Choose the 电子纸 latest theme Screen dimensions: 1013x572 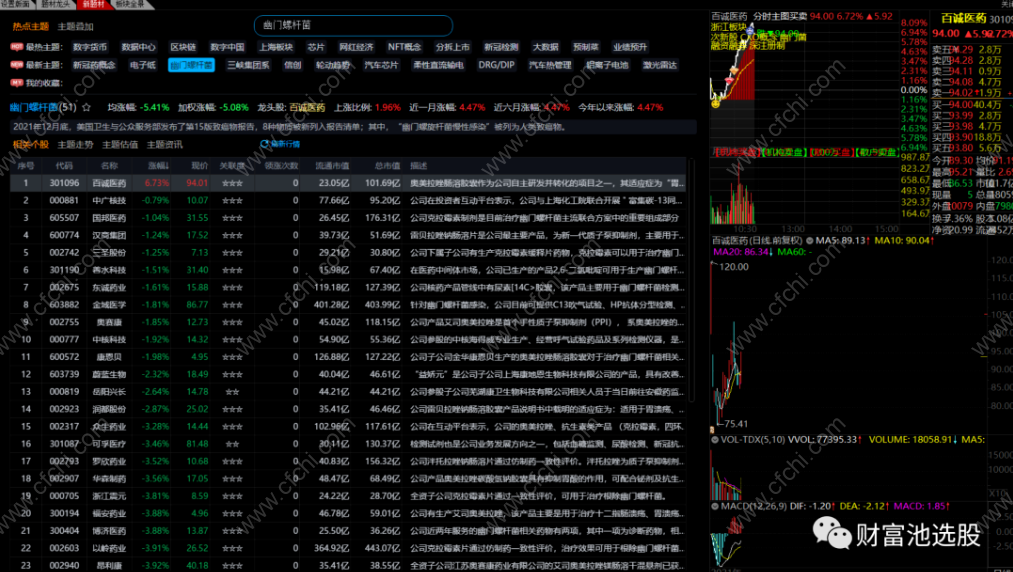click(x=142, y=65)
